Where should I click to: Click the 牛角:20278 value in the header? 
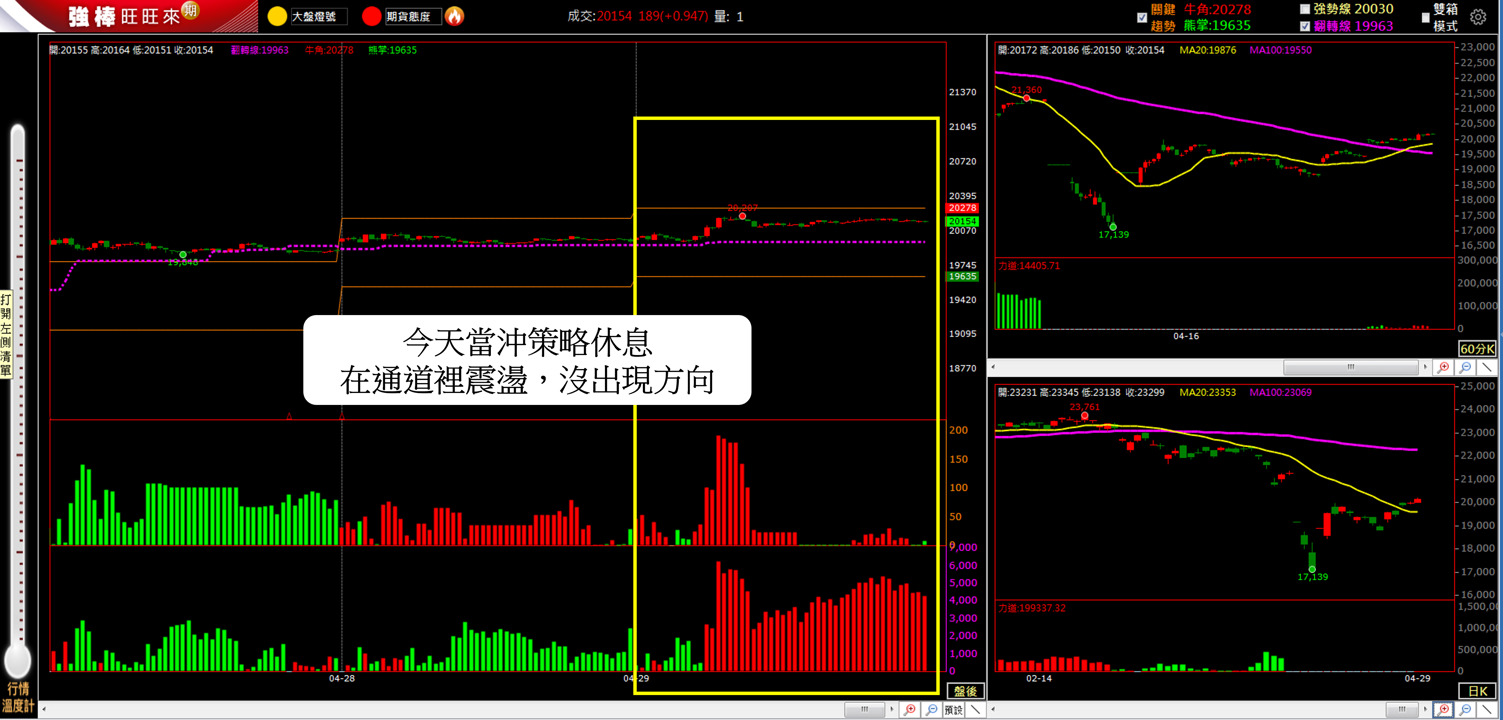tap(1217, 9)
